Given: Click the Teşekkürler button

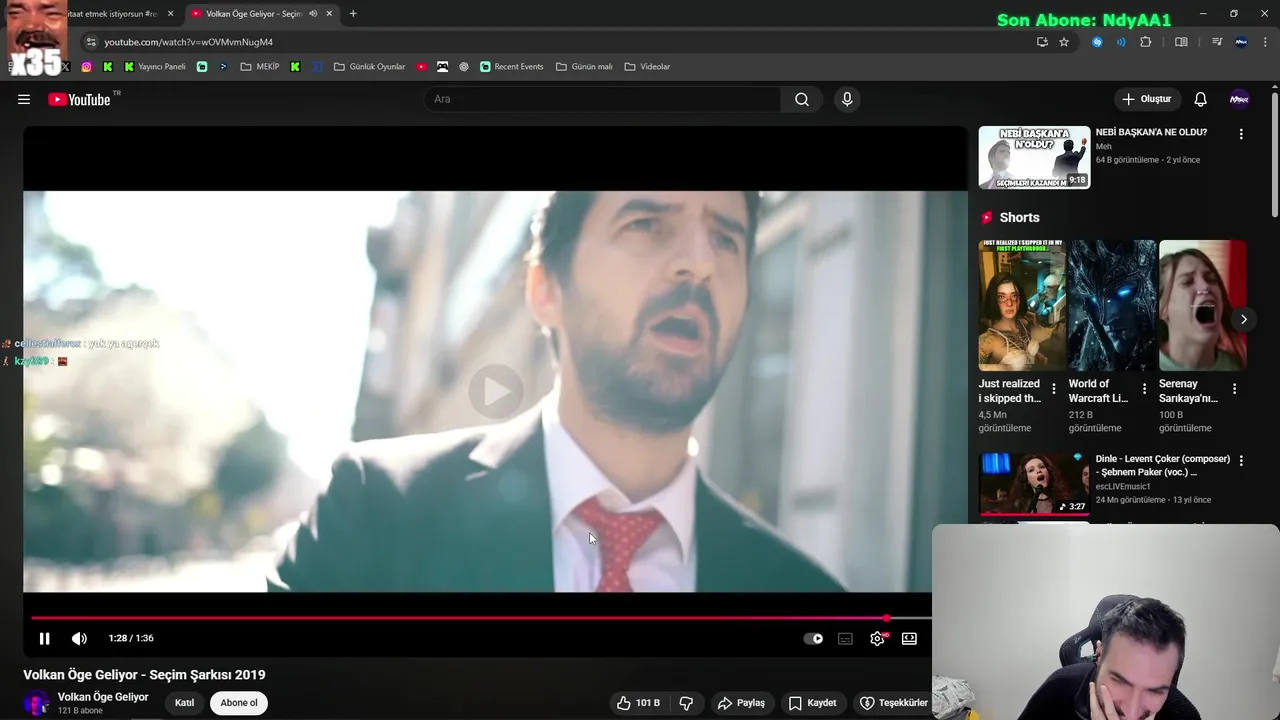Looking at the screenshot, I should [893, 703].
